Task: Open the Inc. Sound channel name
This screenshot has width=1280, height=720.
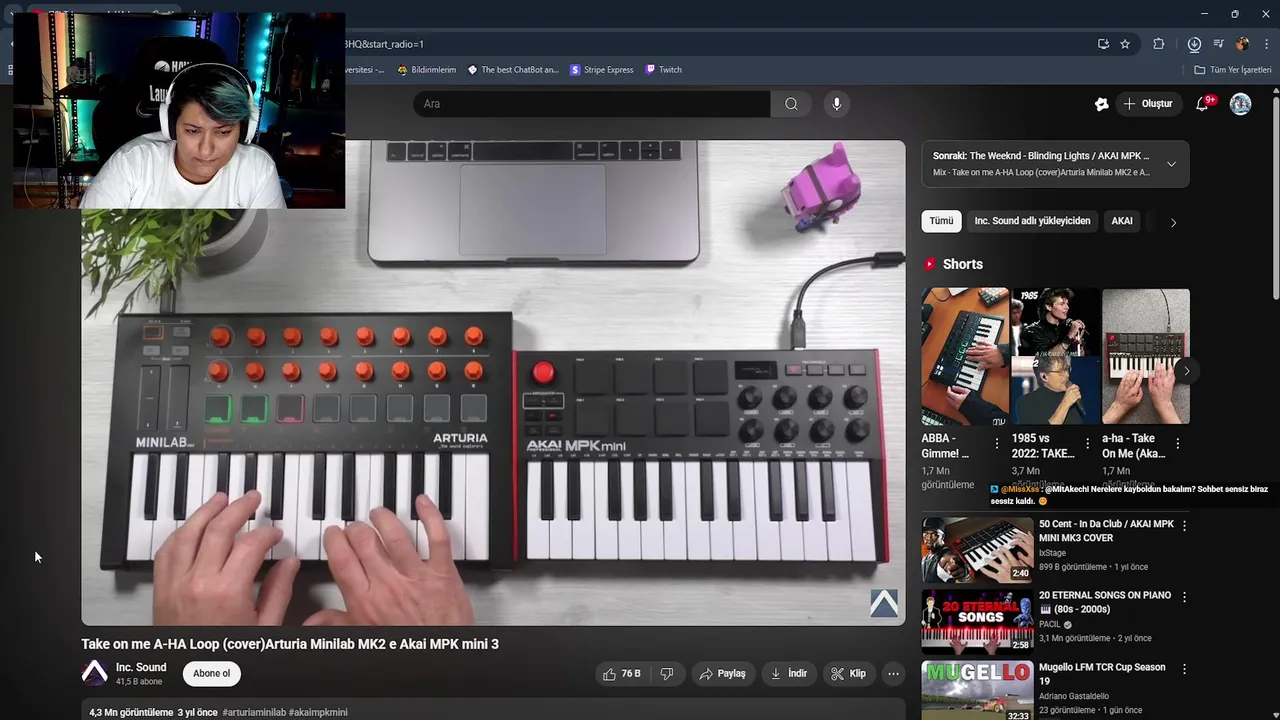Action: pyautogui.click(x=141, y=667)
